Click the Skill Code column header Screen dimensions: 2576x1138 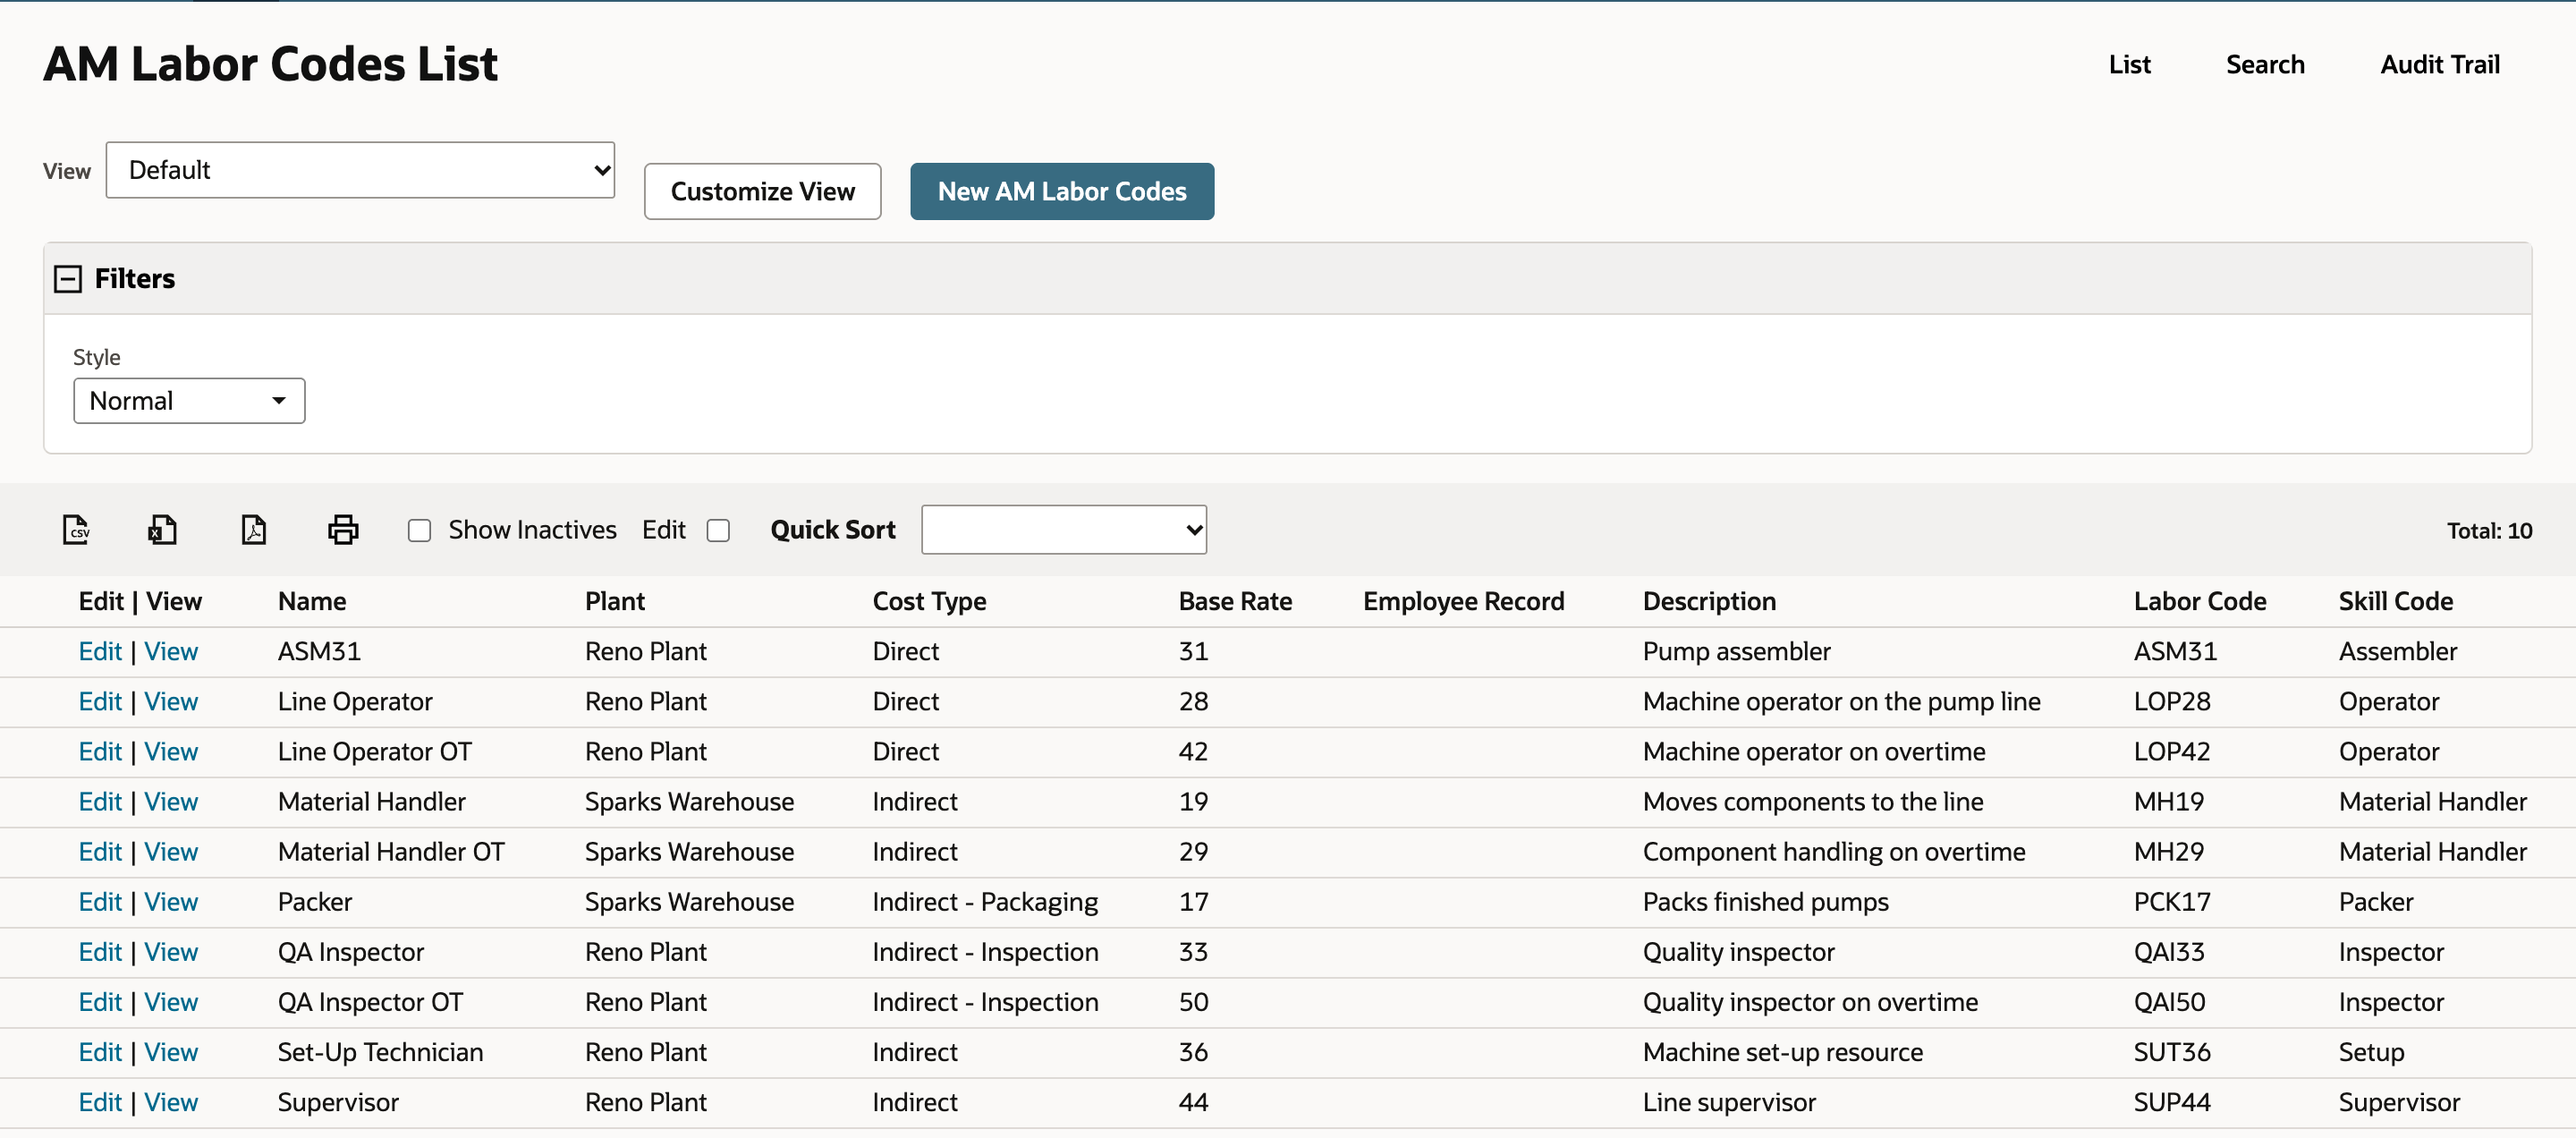coord(2395,602)
